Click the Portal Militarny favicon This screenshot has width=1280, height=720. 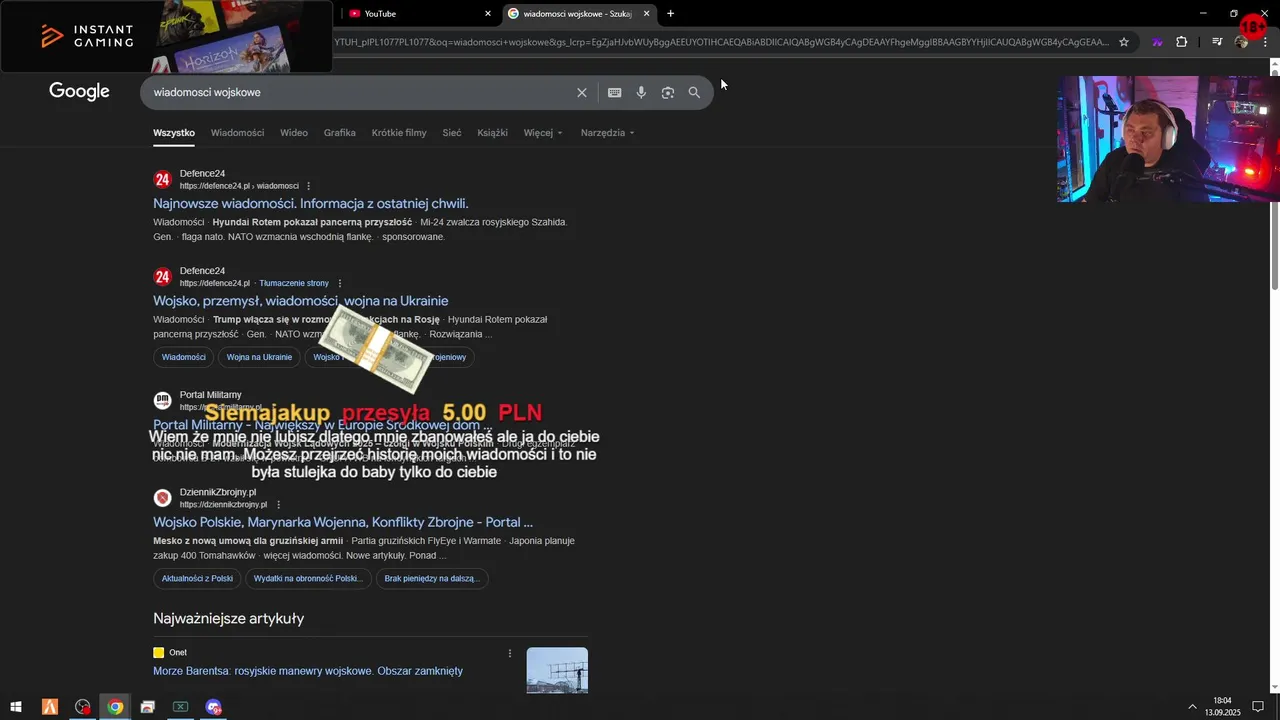[x=162, y=401]
